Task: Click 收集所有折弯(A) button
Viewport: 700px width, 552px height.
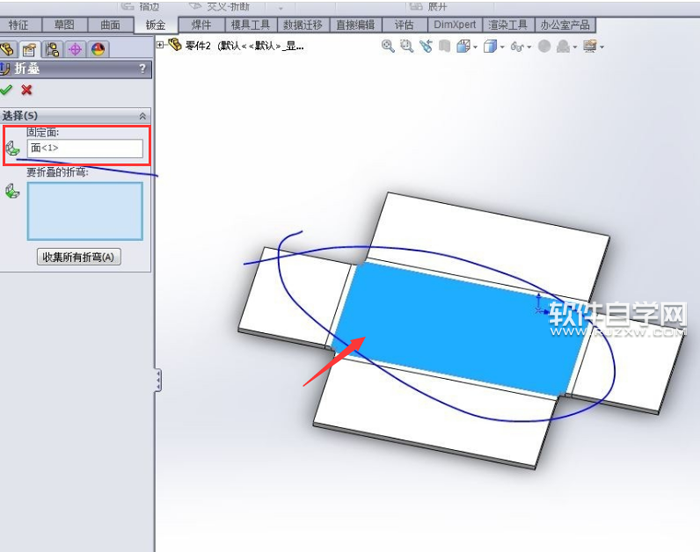Action: click(x=79, y=257)
